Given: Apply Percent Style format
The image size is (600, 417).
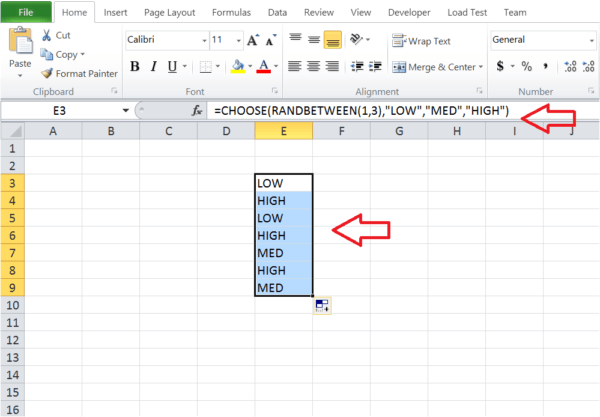Looking at the screenshot, I should pyautogui.click(x=527, y=66).
